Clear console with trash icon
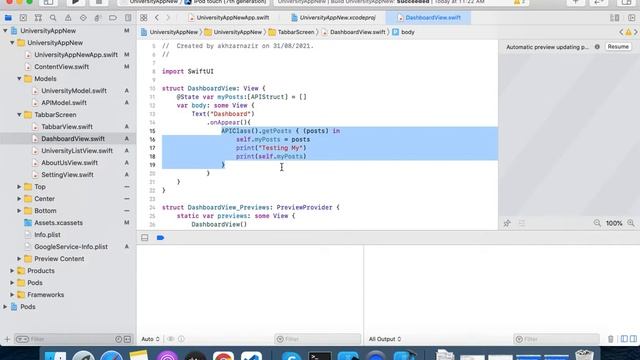This screenshot has width=640, height=360. point(611,339)
